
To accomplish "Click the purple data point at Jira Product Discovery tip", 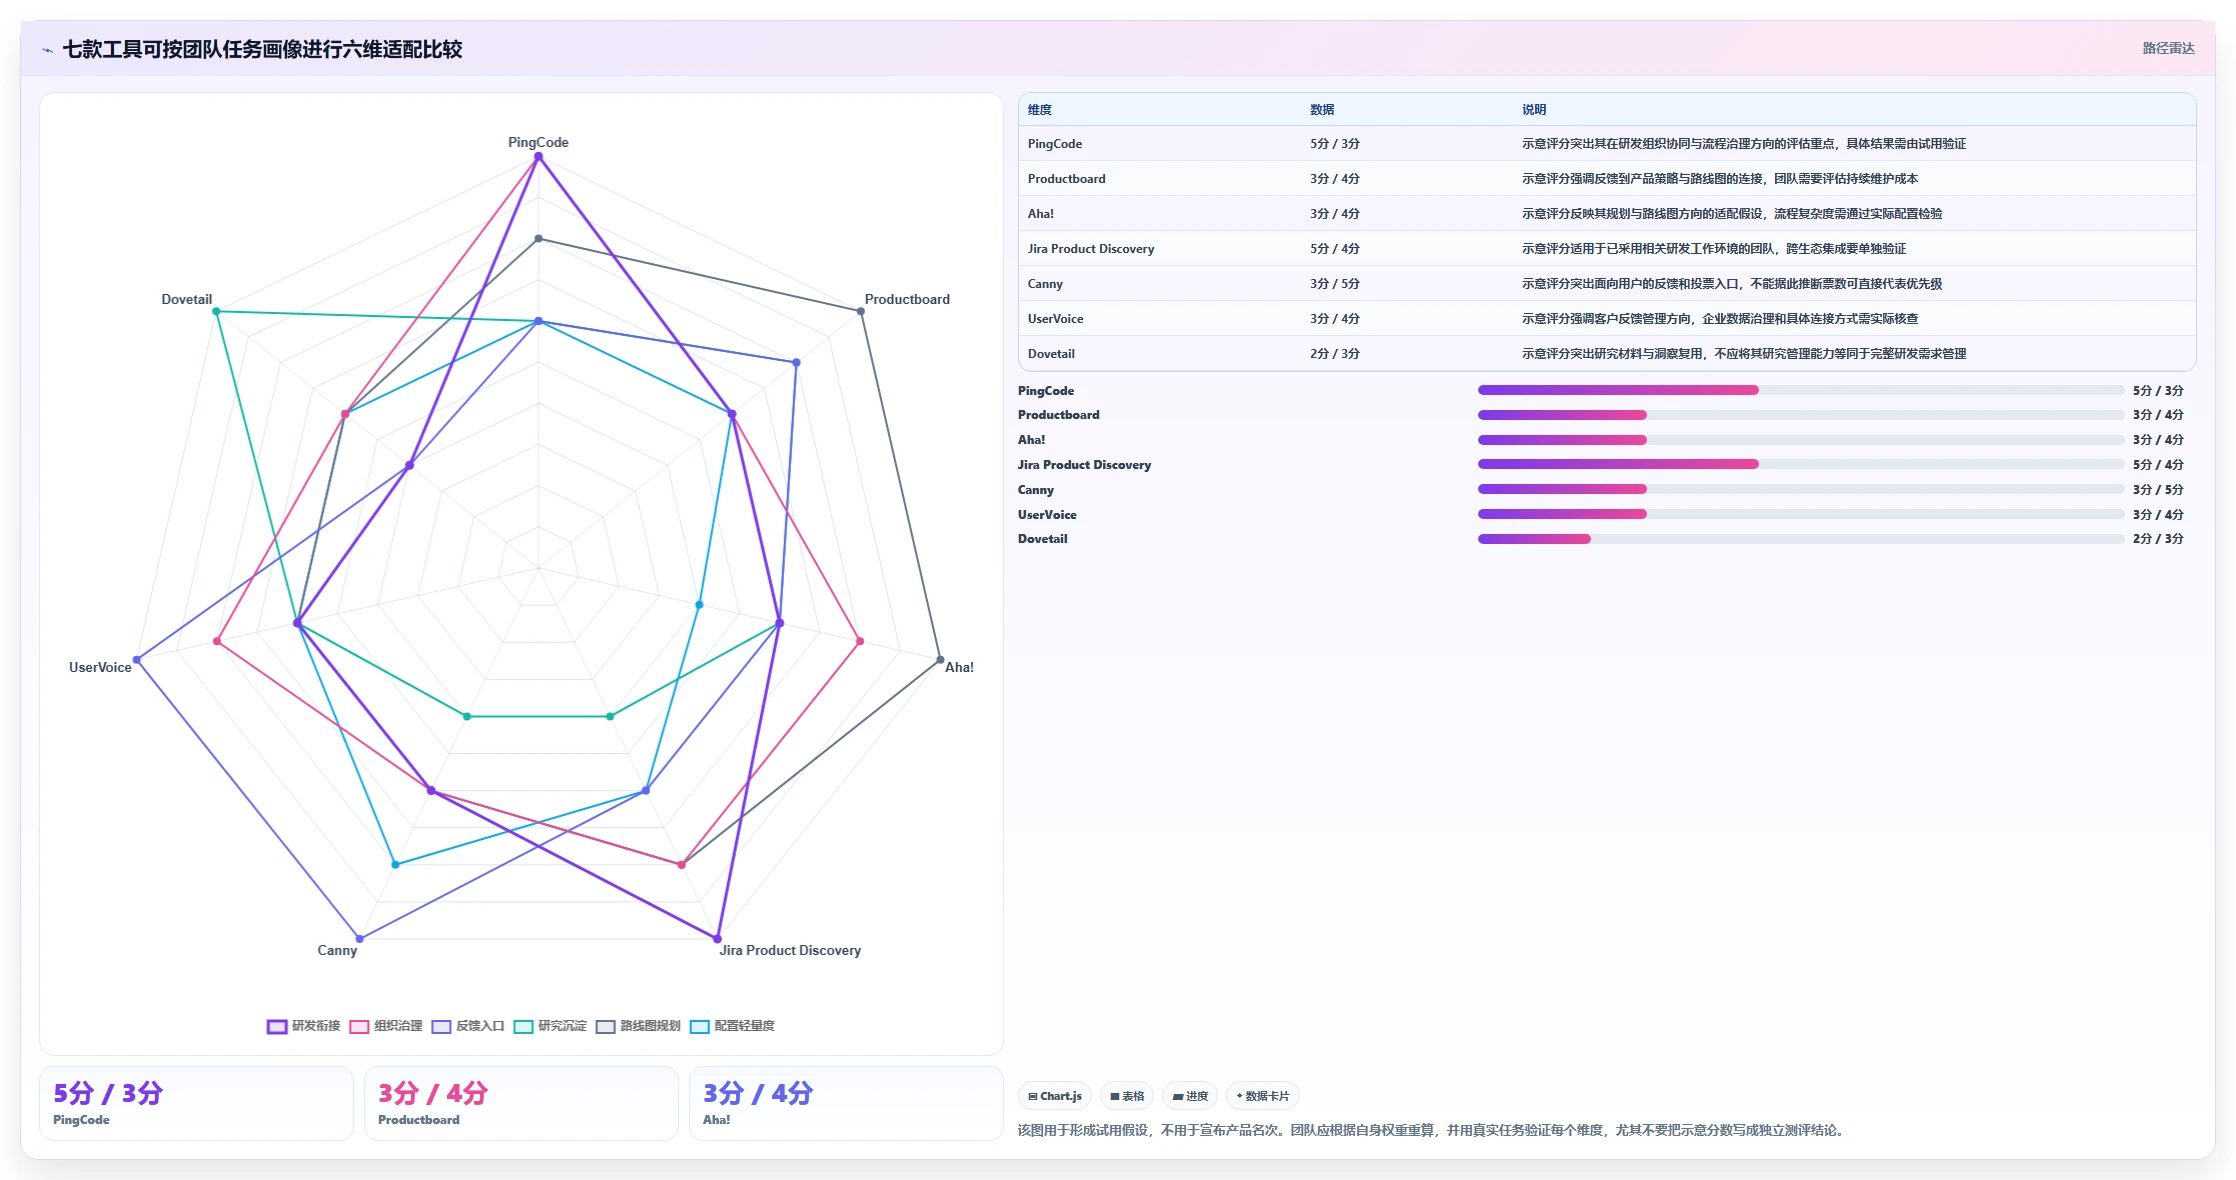I will pyautogui.click(x=717, y=939).
